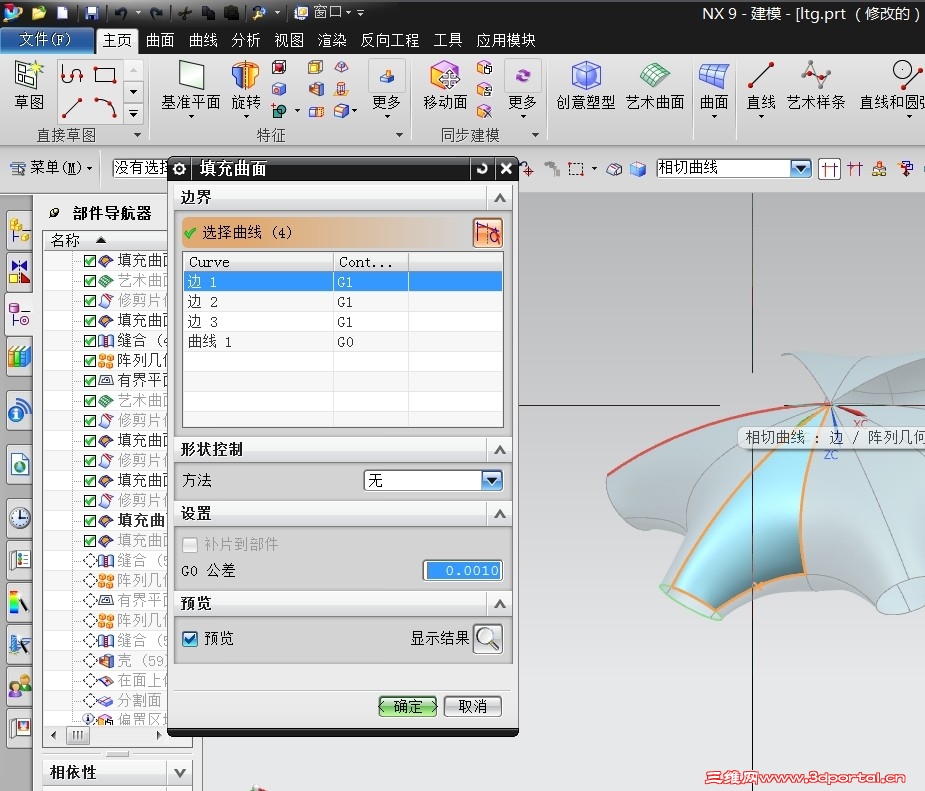This screenshot has height=791, width=925.
Task: Click the G0 公差 value field
Action: pos(463,570)
